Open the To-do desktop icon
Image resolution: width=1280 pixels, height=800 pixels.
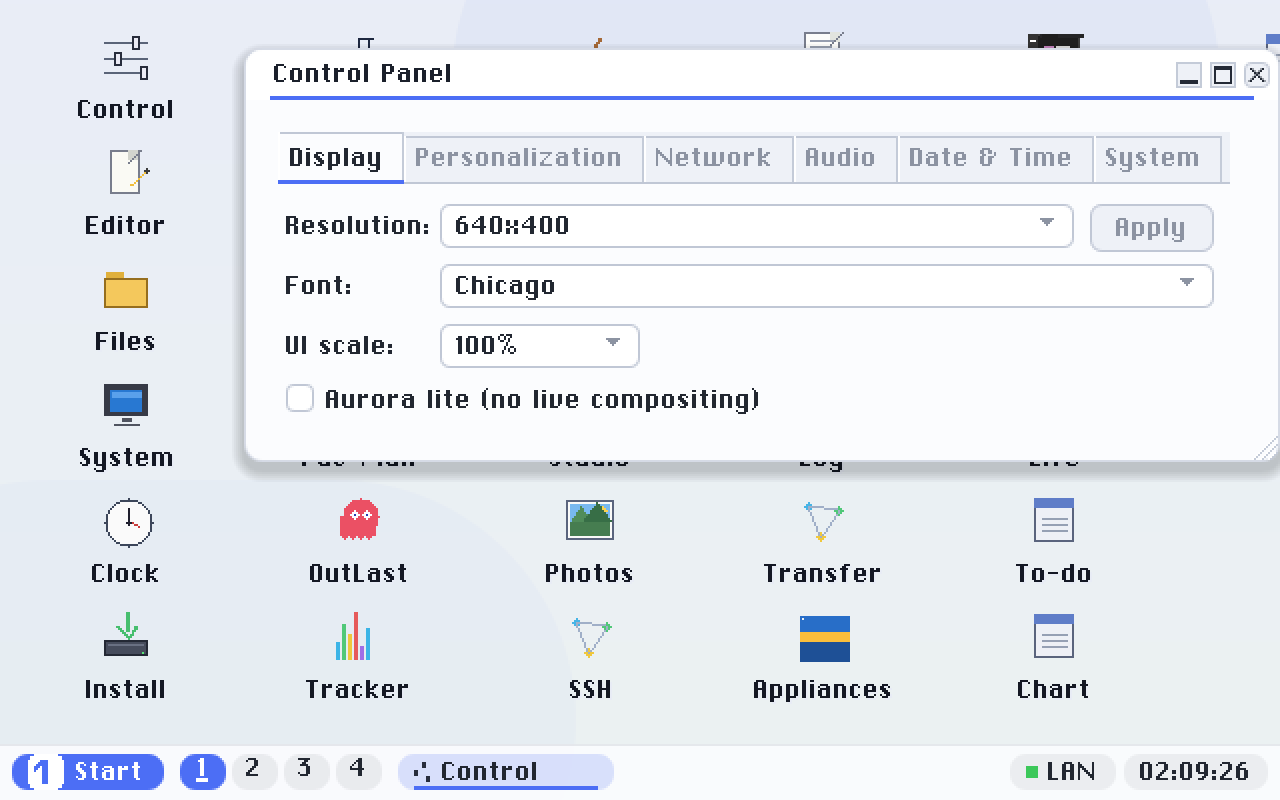[x=1053, y=543]
